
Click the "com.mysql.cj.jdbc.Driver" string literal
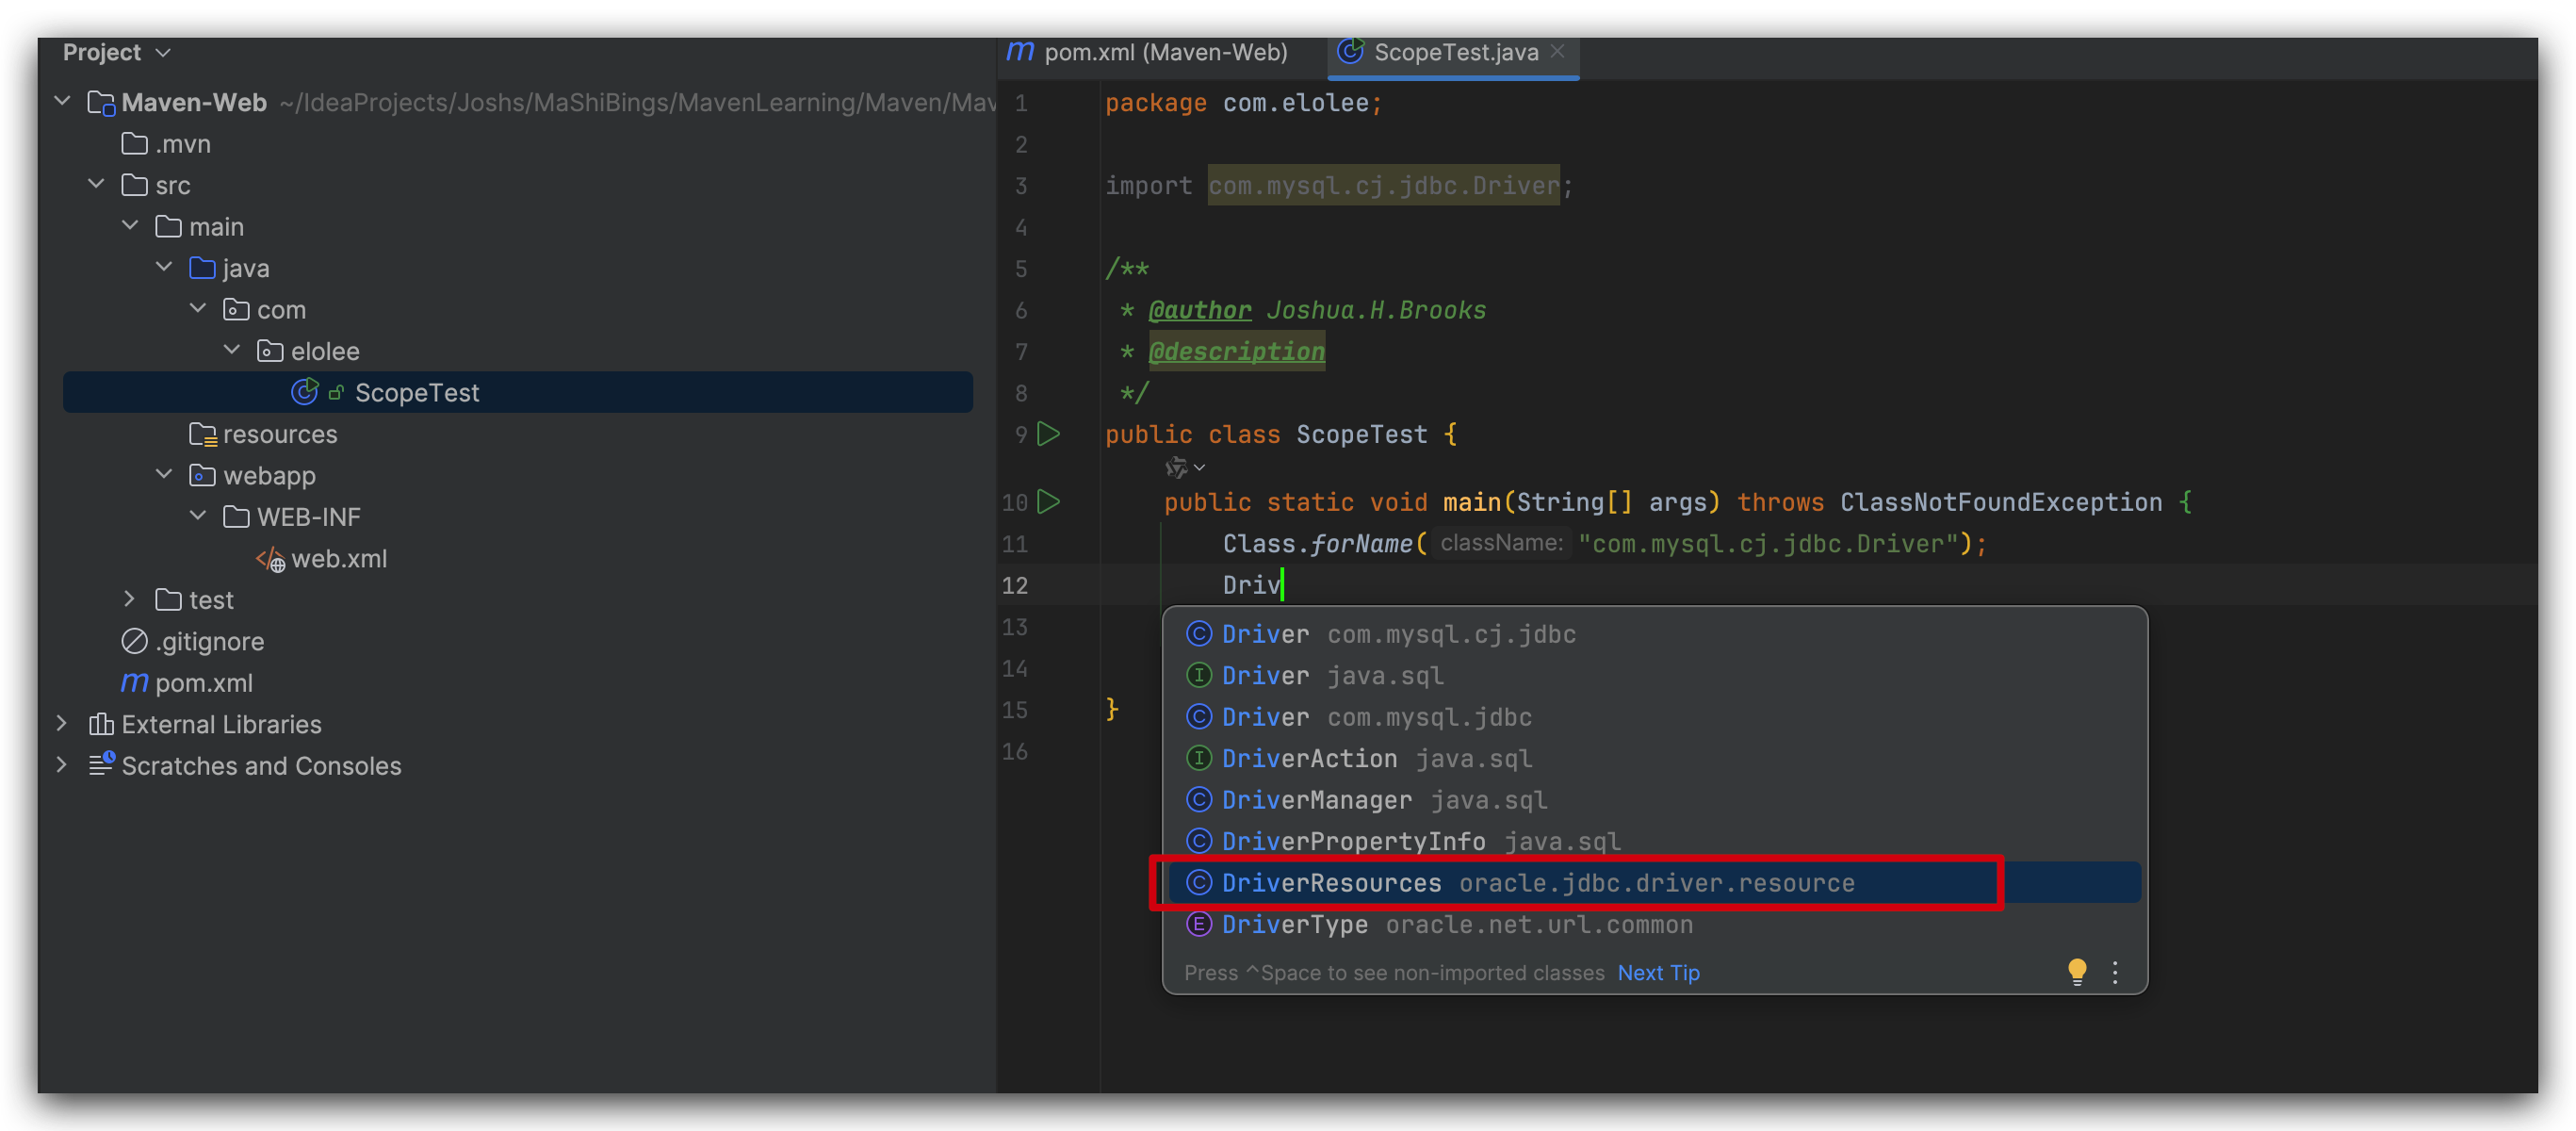tap(1766, 544)
